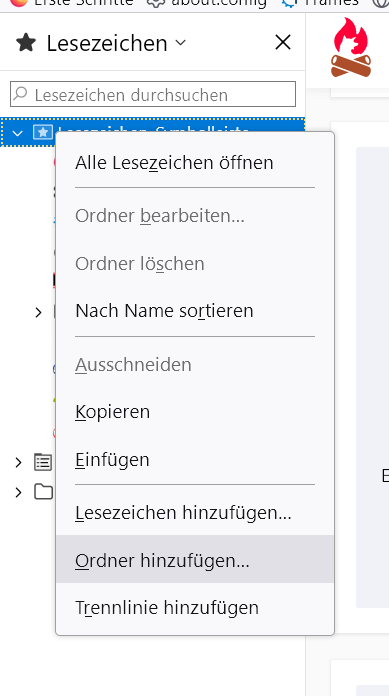Click the bookmarks toolbar star folder icon

pyautogui.click(x=43, y=132)
